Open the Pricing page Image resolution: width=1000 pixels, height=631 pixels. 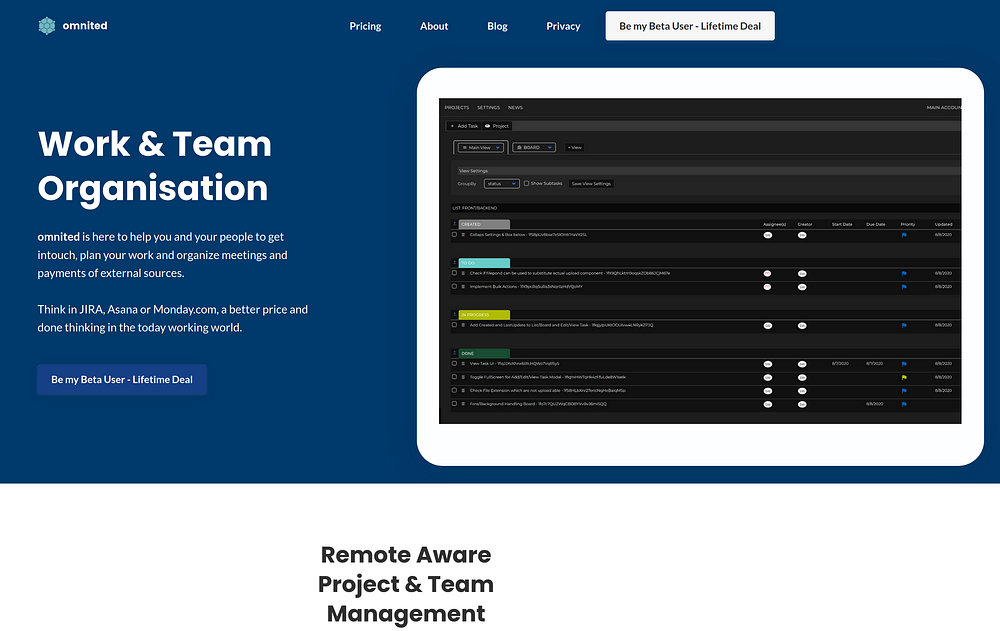365,26
